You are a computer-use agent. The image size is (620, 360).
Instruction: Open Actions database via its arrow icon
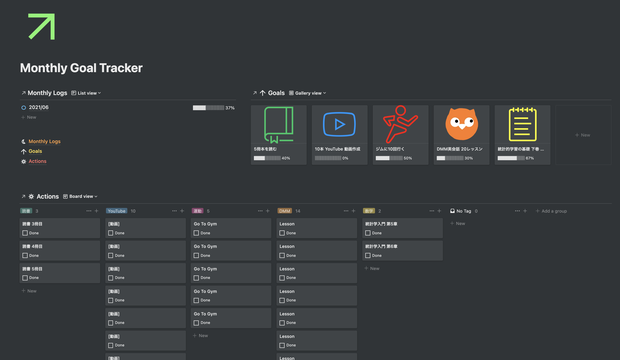pyautogui.click(x=23, y=196)
